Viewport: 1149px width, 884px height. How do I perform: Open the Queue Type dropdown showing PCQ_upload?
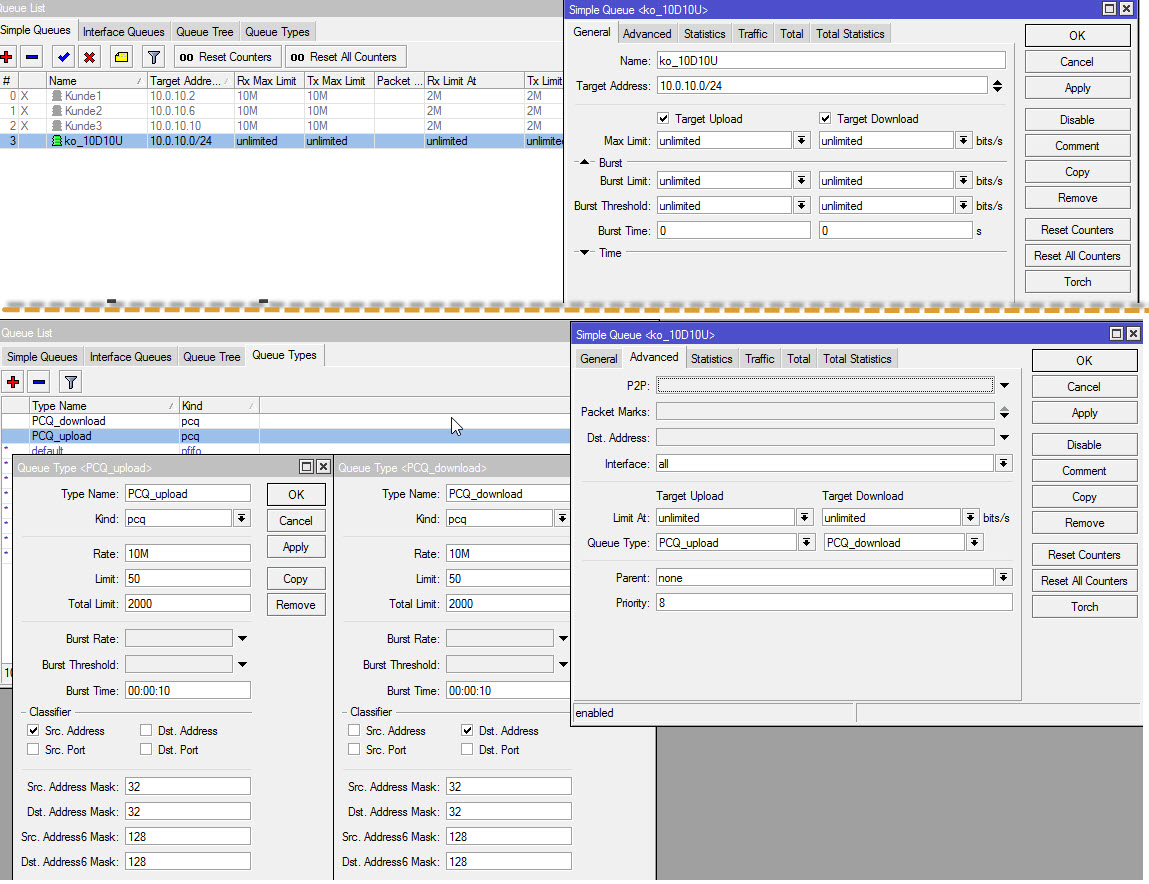tap(805, 542)
